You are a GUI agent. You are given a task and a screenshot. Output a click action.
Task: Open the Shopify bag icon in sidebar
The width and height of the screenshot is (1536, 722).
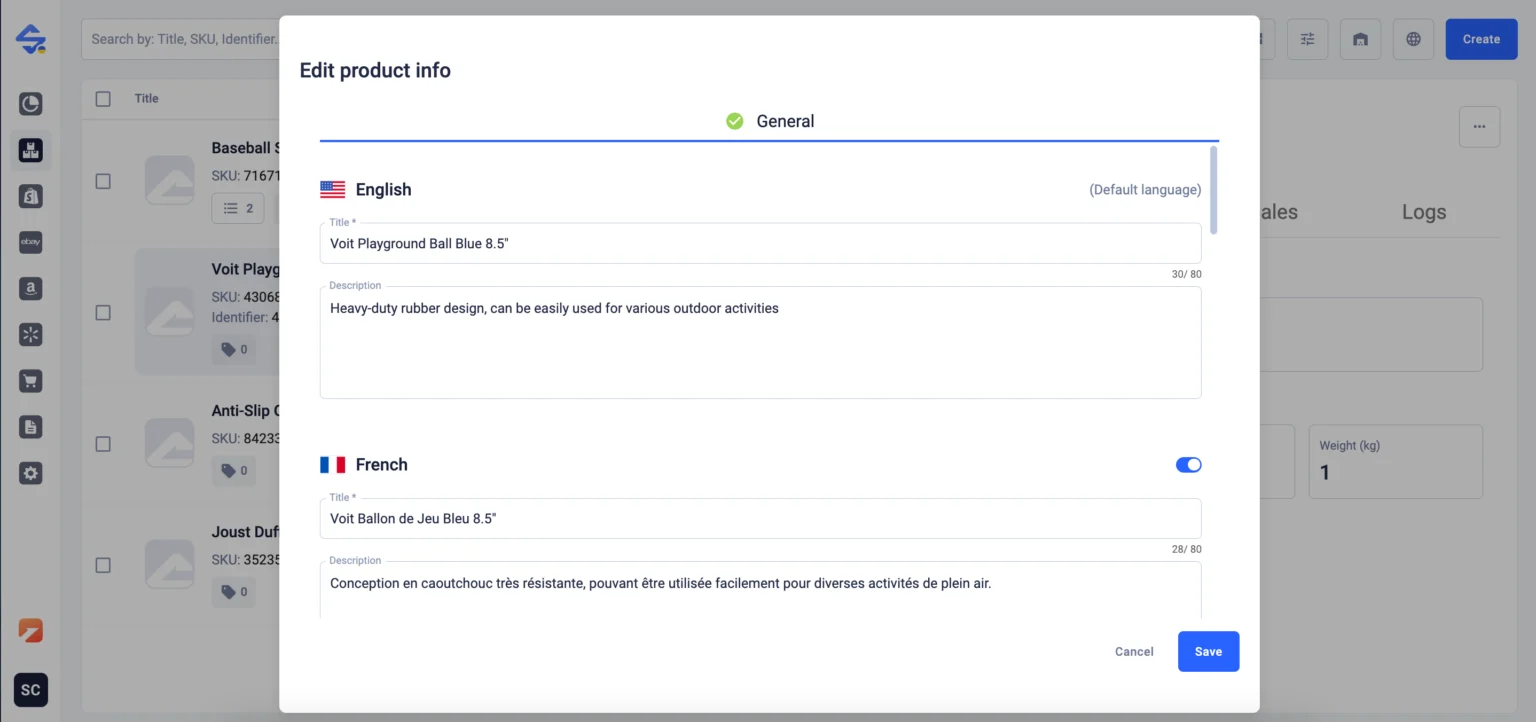click(31, 196)
